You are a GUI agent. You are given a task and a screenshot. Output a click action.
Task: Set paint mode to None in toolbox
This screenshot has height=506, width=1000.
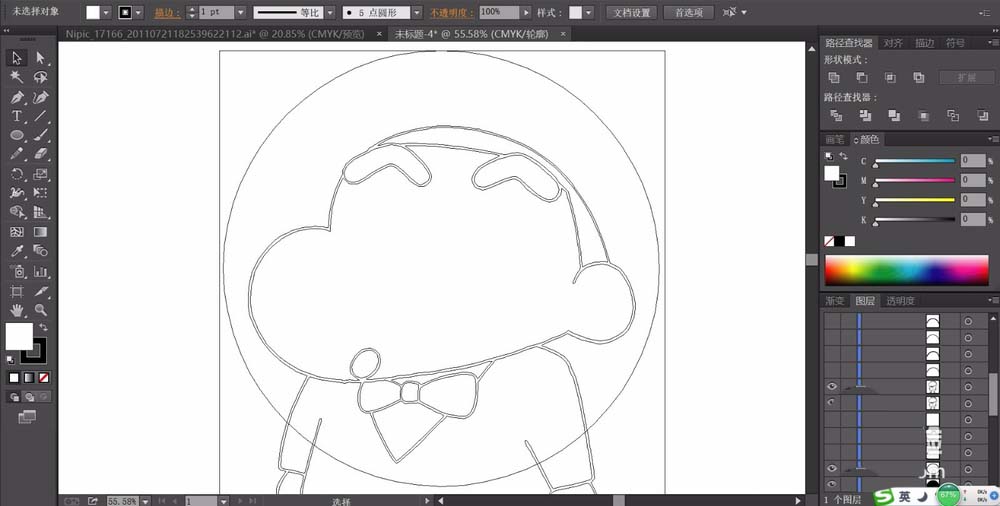(43, 378)
